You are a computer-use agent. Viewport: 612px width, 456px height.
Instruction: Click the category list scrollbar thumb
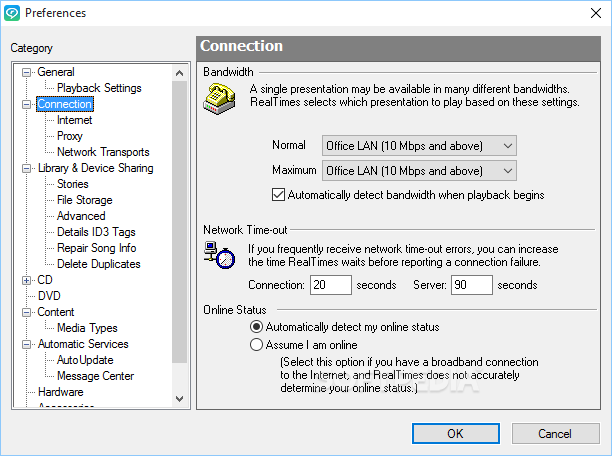click(x=180, y=222)
